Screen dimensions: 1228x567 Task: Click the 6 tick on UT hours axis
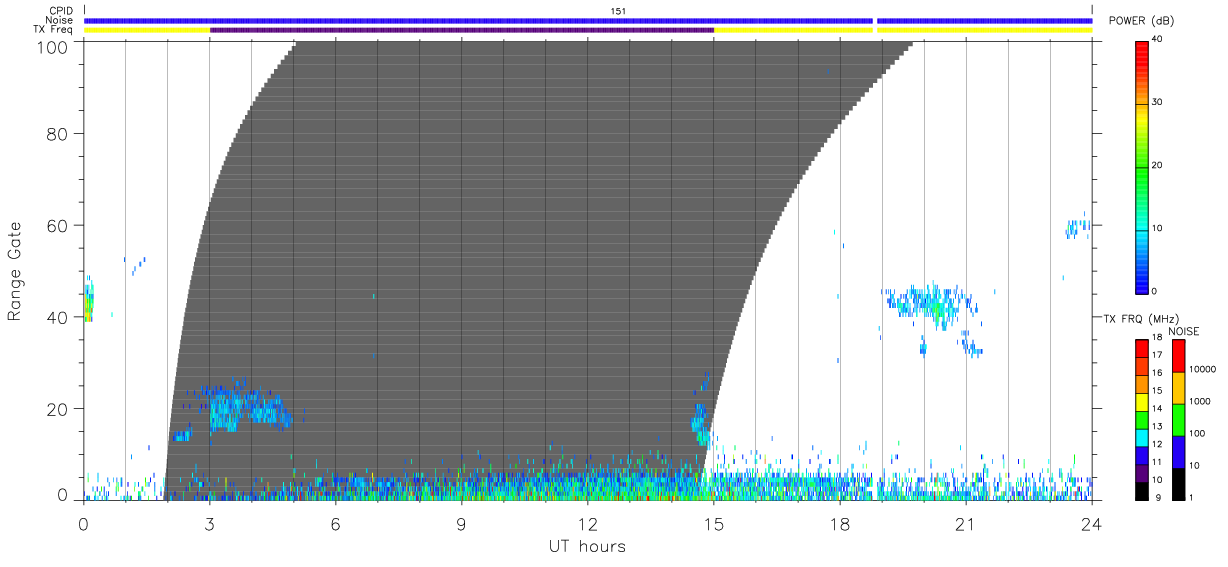[x=335, y=523]
